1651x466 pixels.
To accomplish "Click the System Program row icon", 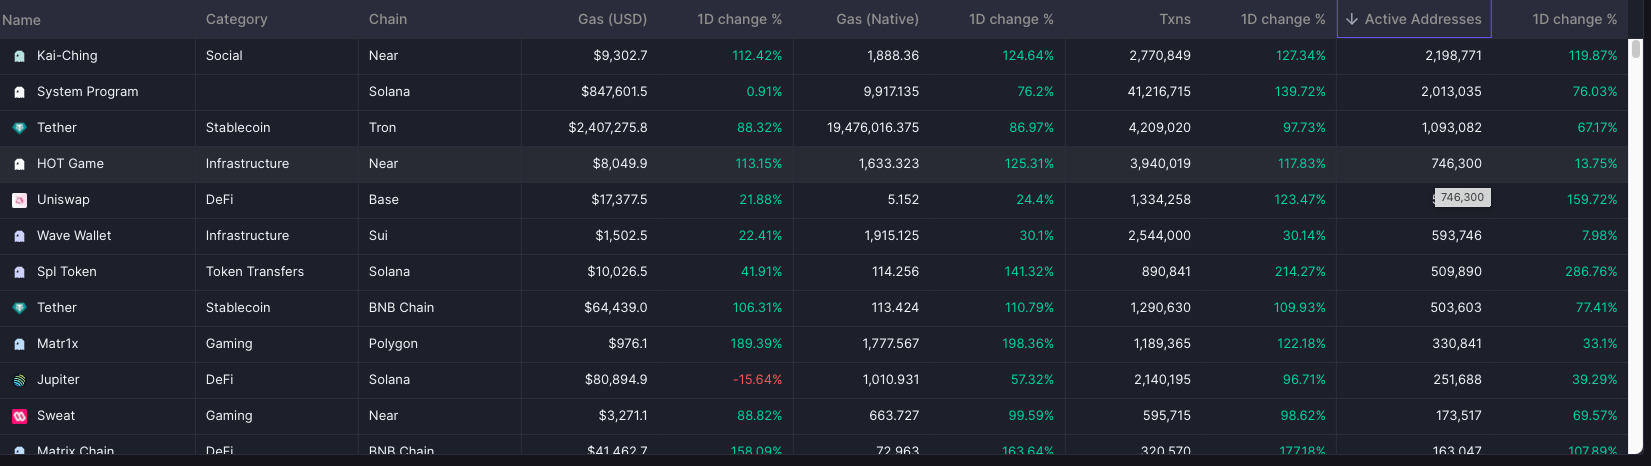I will 19,92.
